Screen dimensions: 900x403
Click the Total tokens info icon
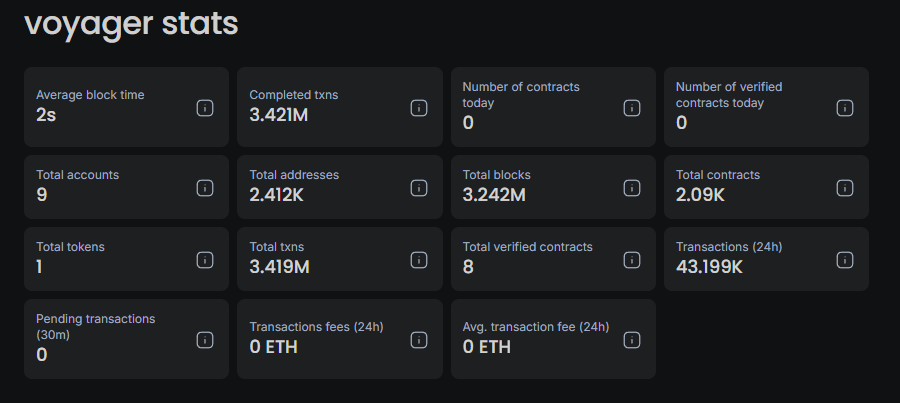tap(205, 260)
